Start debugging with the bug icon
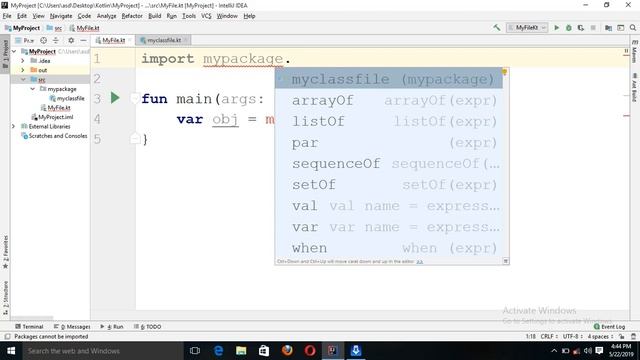 tap(569, 28)
